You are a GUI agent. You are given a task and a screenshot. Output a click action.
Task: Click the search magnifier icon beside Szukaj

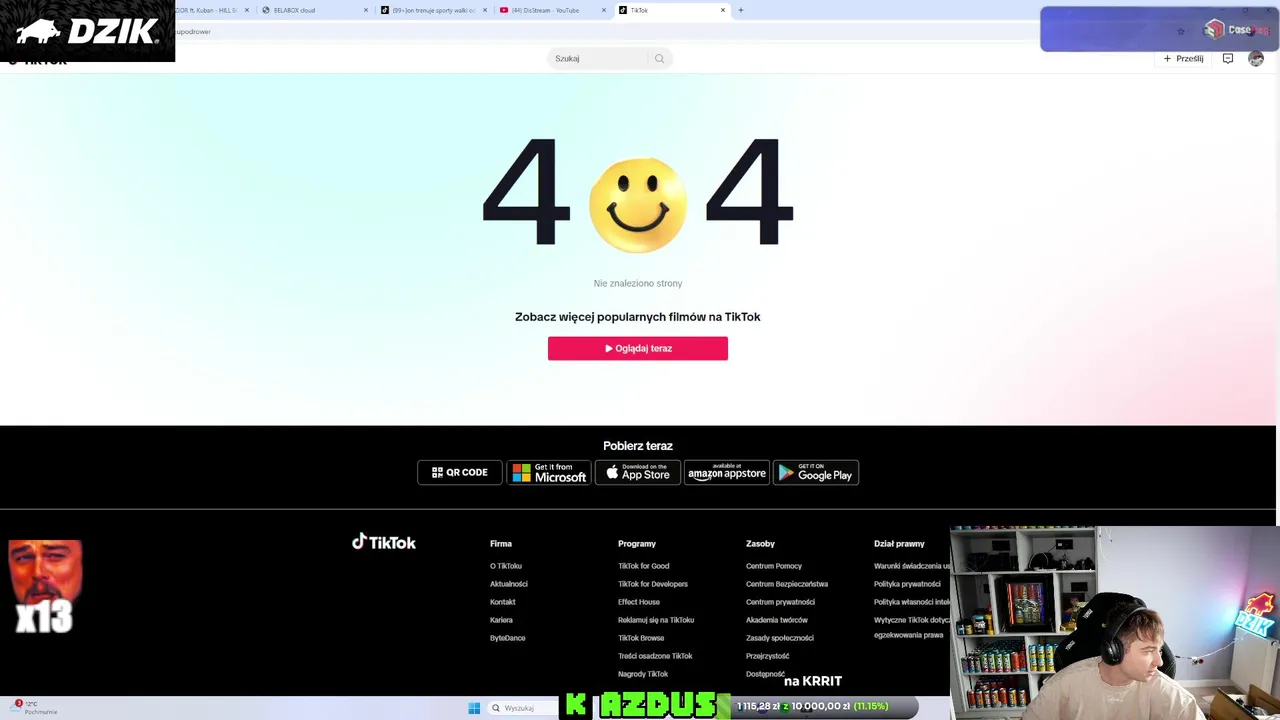659,59
